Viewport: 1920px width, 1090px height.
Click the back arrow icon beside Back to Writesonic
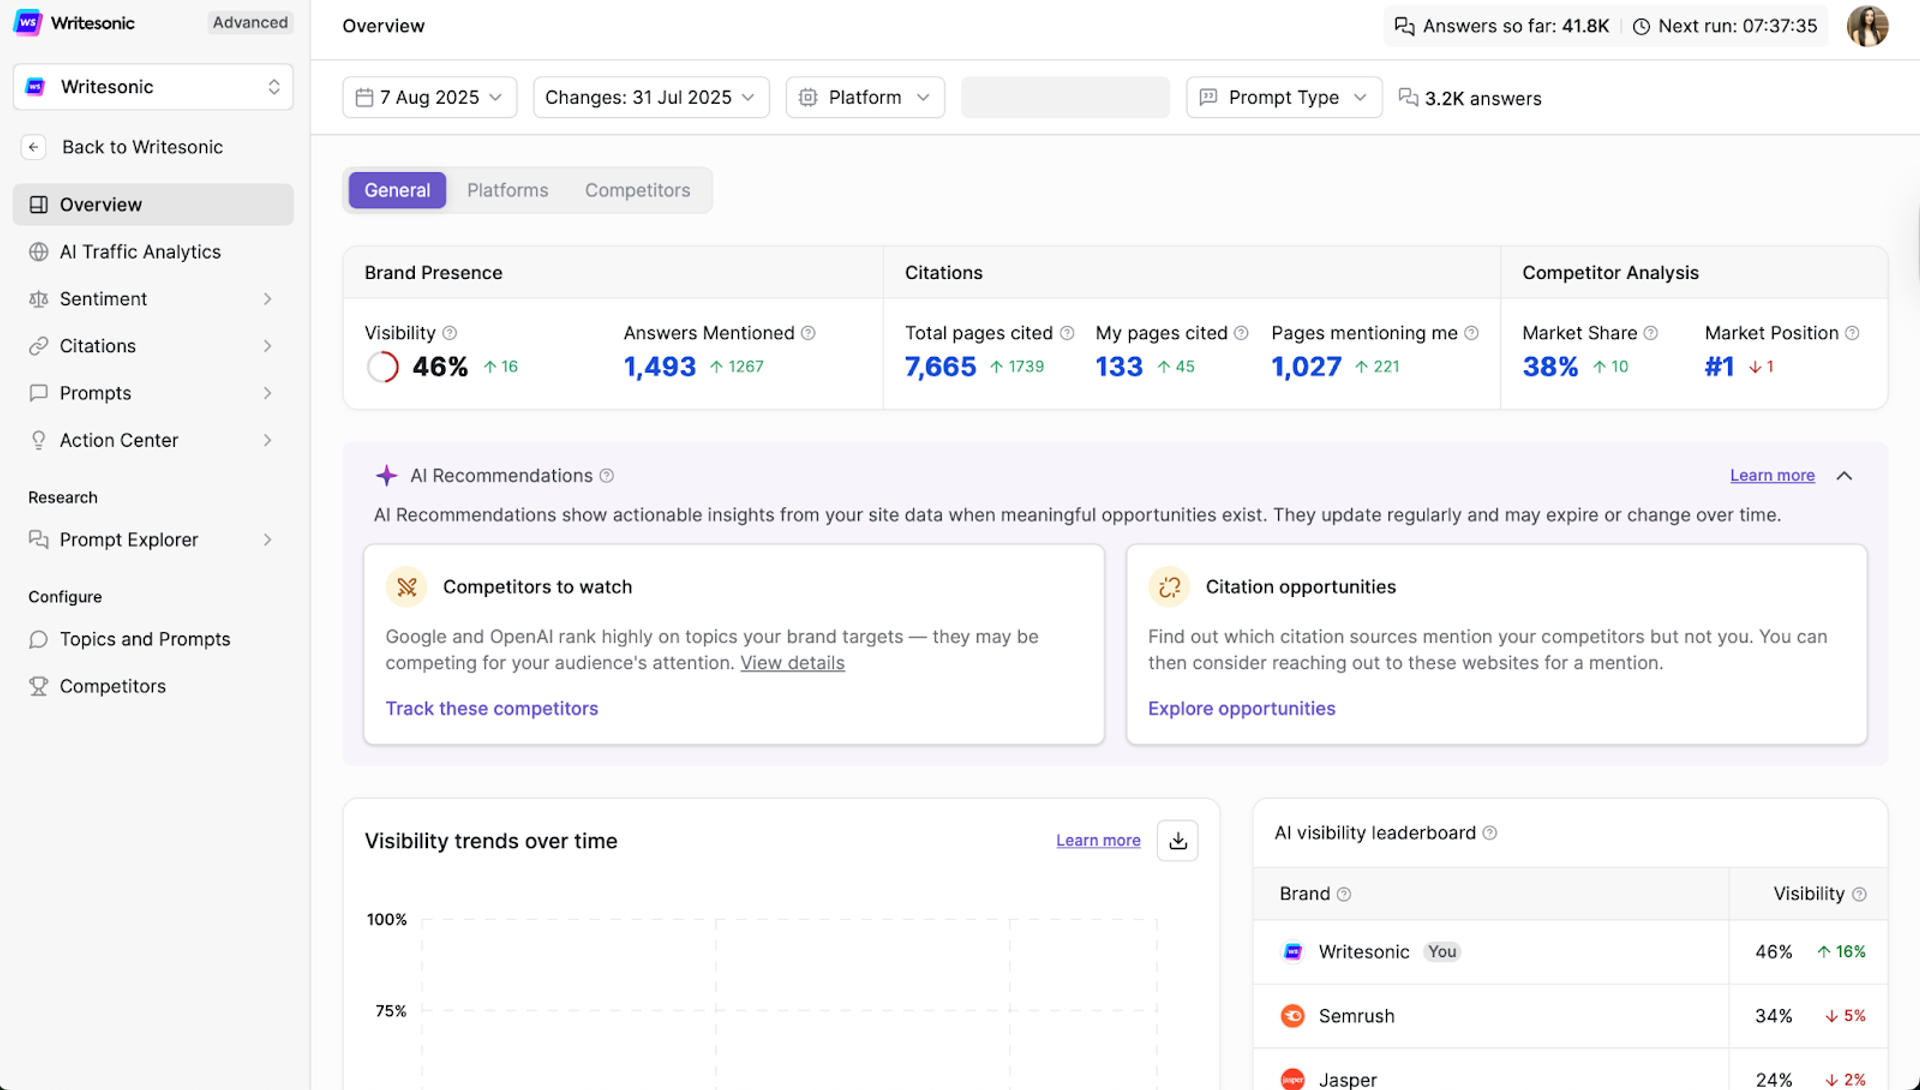34,147
